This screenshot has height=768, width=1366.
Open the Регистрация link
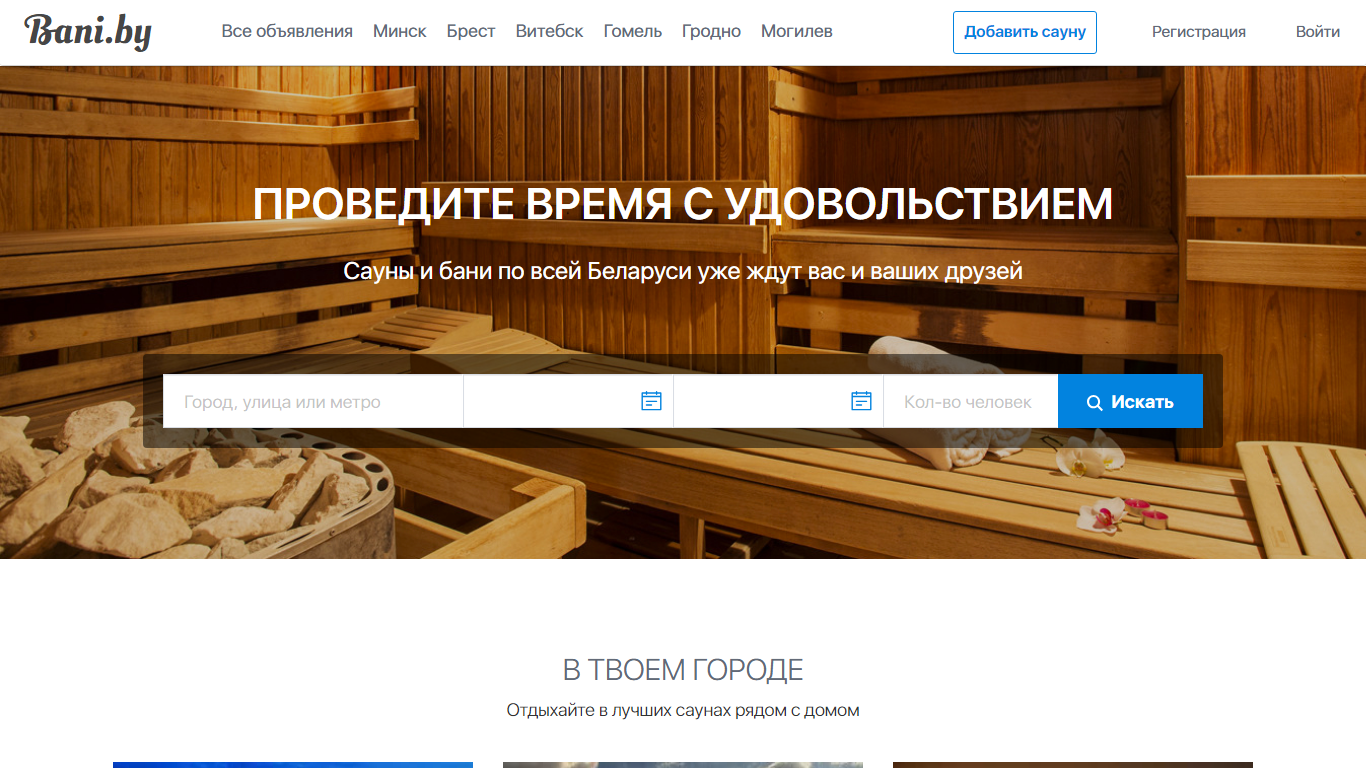coord(1199,32)
